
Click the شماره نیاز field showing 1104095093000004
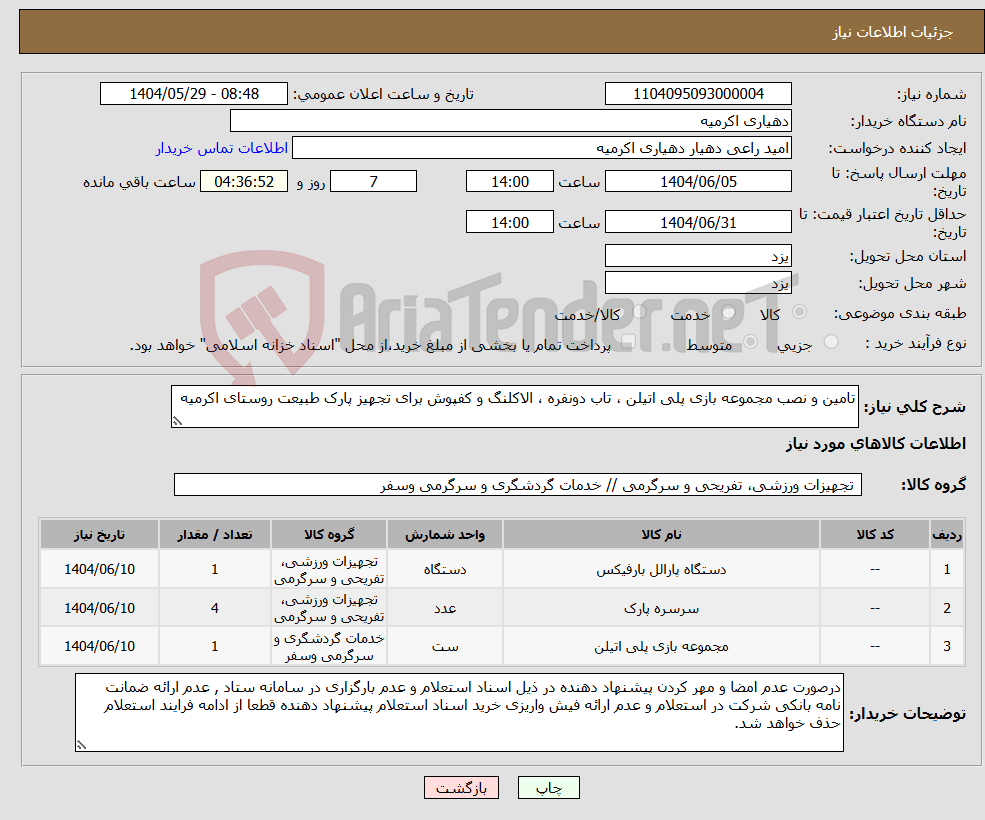(x=697, y=93)
